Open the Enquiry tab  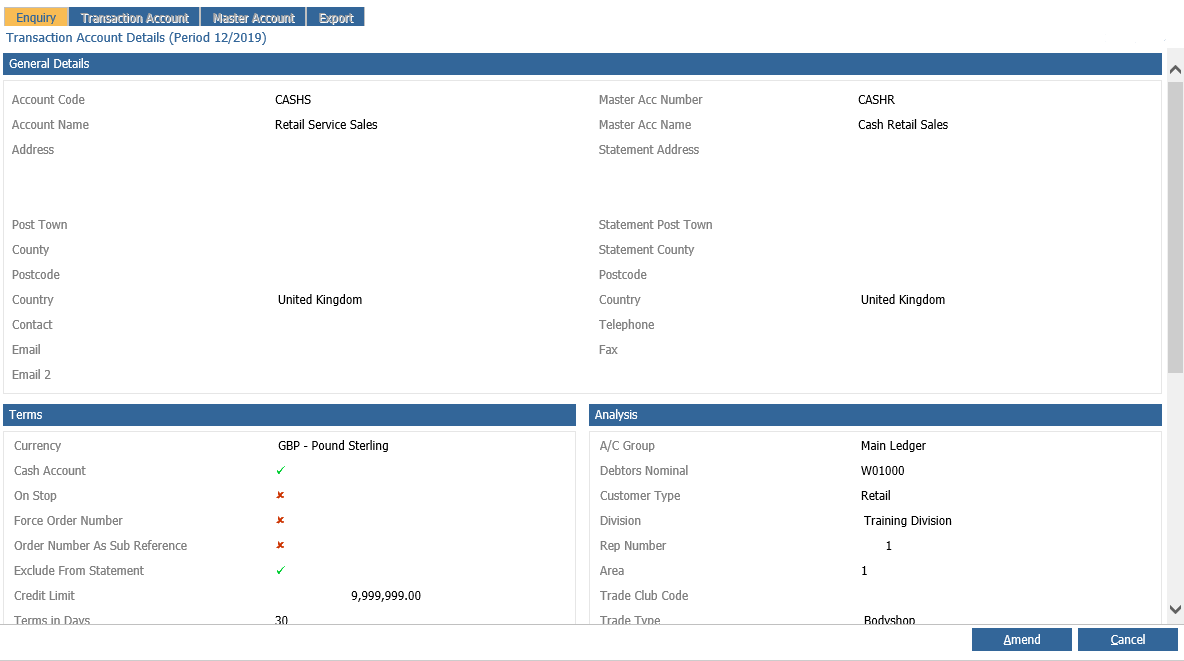(x=35, y=17)
